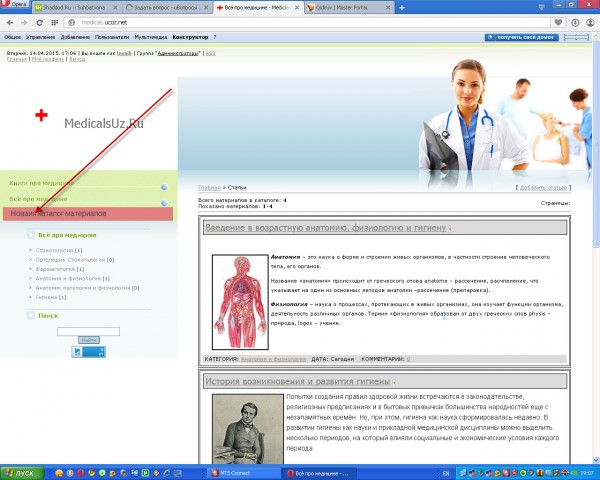This screenshot has width=600, height=480.
Task: Open the Управление admin menu
Action: (x=41, y=37)
